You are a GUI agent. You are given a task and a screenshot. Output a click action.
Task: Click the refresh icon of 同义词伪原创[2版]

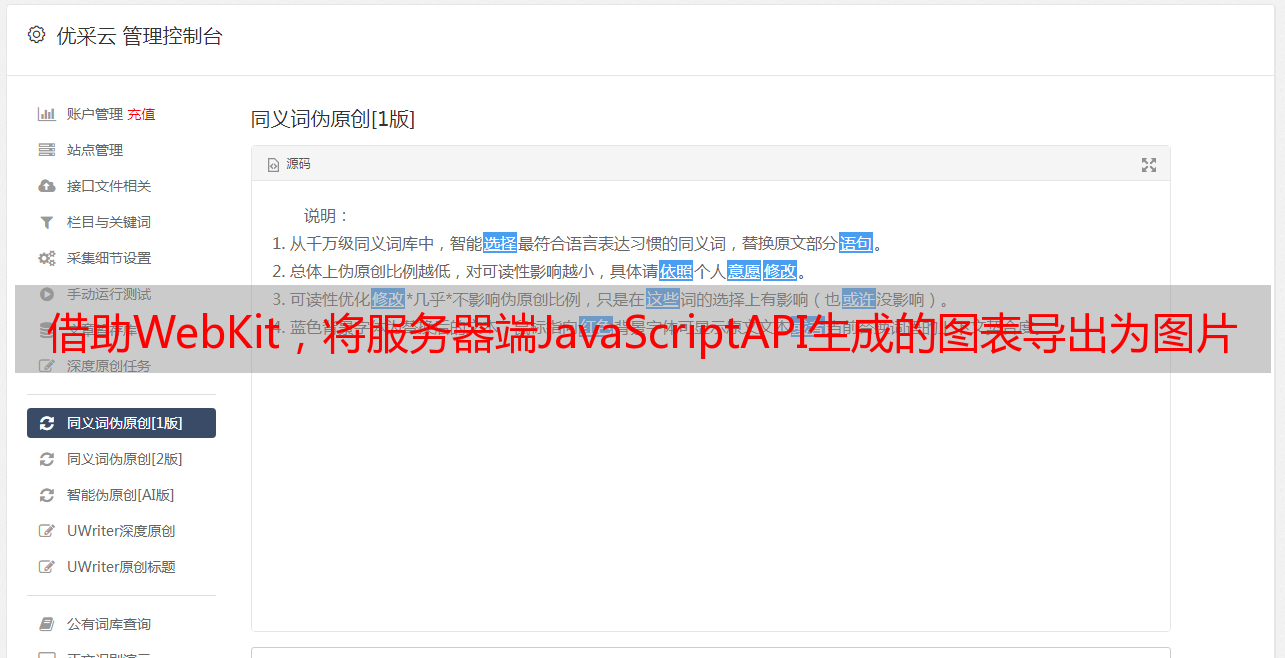pyautogui.click(x=46, y=459)
